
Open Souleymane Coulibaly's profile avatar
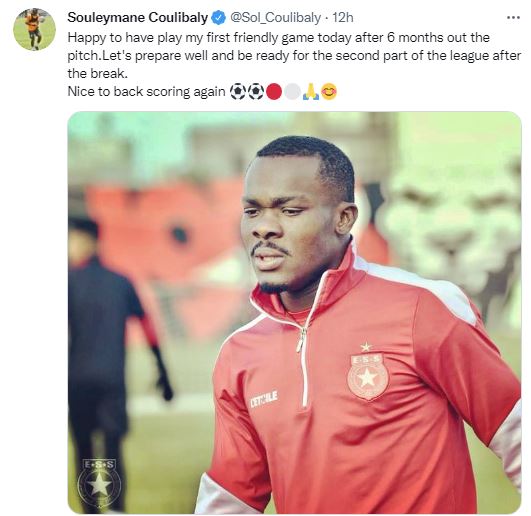tap(34, 29)
